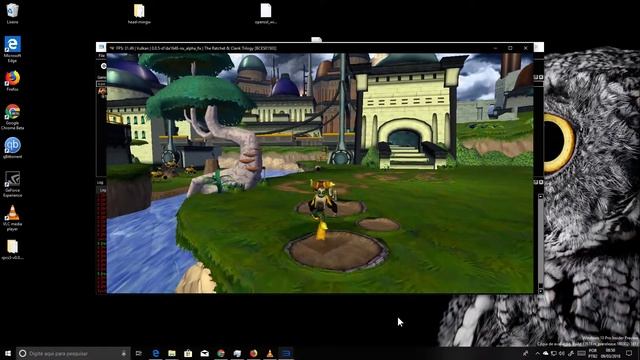Maximize the Ratchet & Clank game window

(x=510, y=48)
